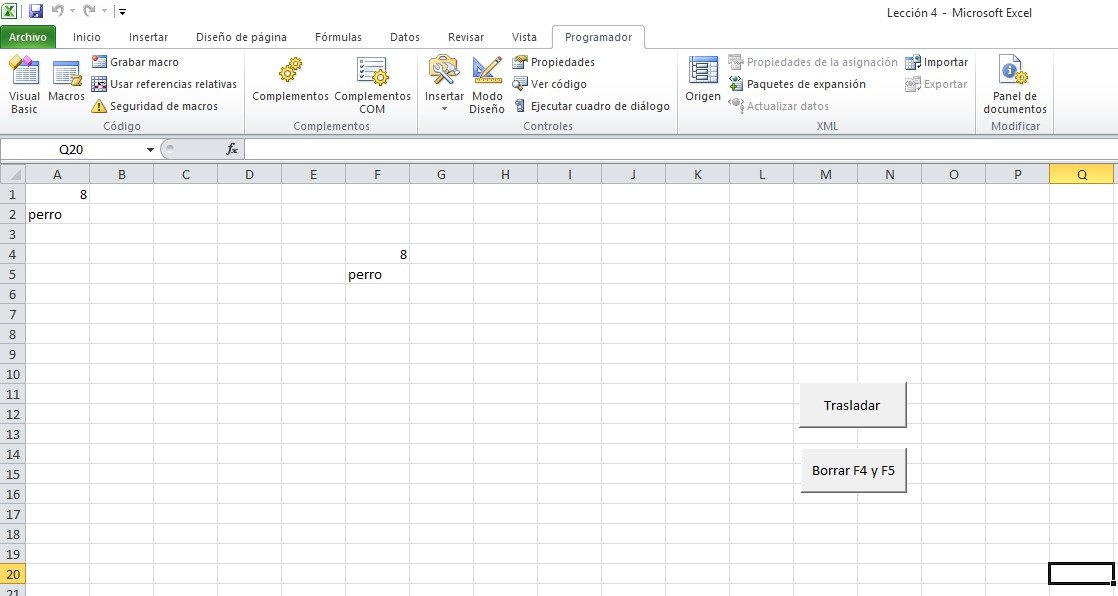
Task: Toggle Modo Diseño
Action: pos(487,84)
